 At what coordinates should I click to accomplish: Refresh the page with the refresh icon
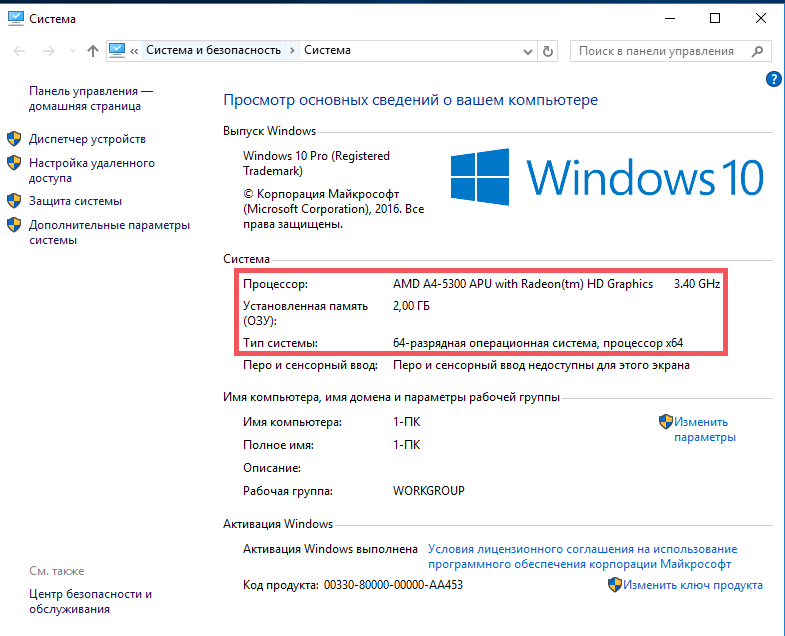(x=548, y=51)
